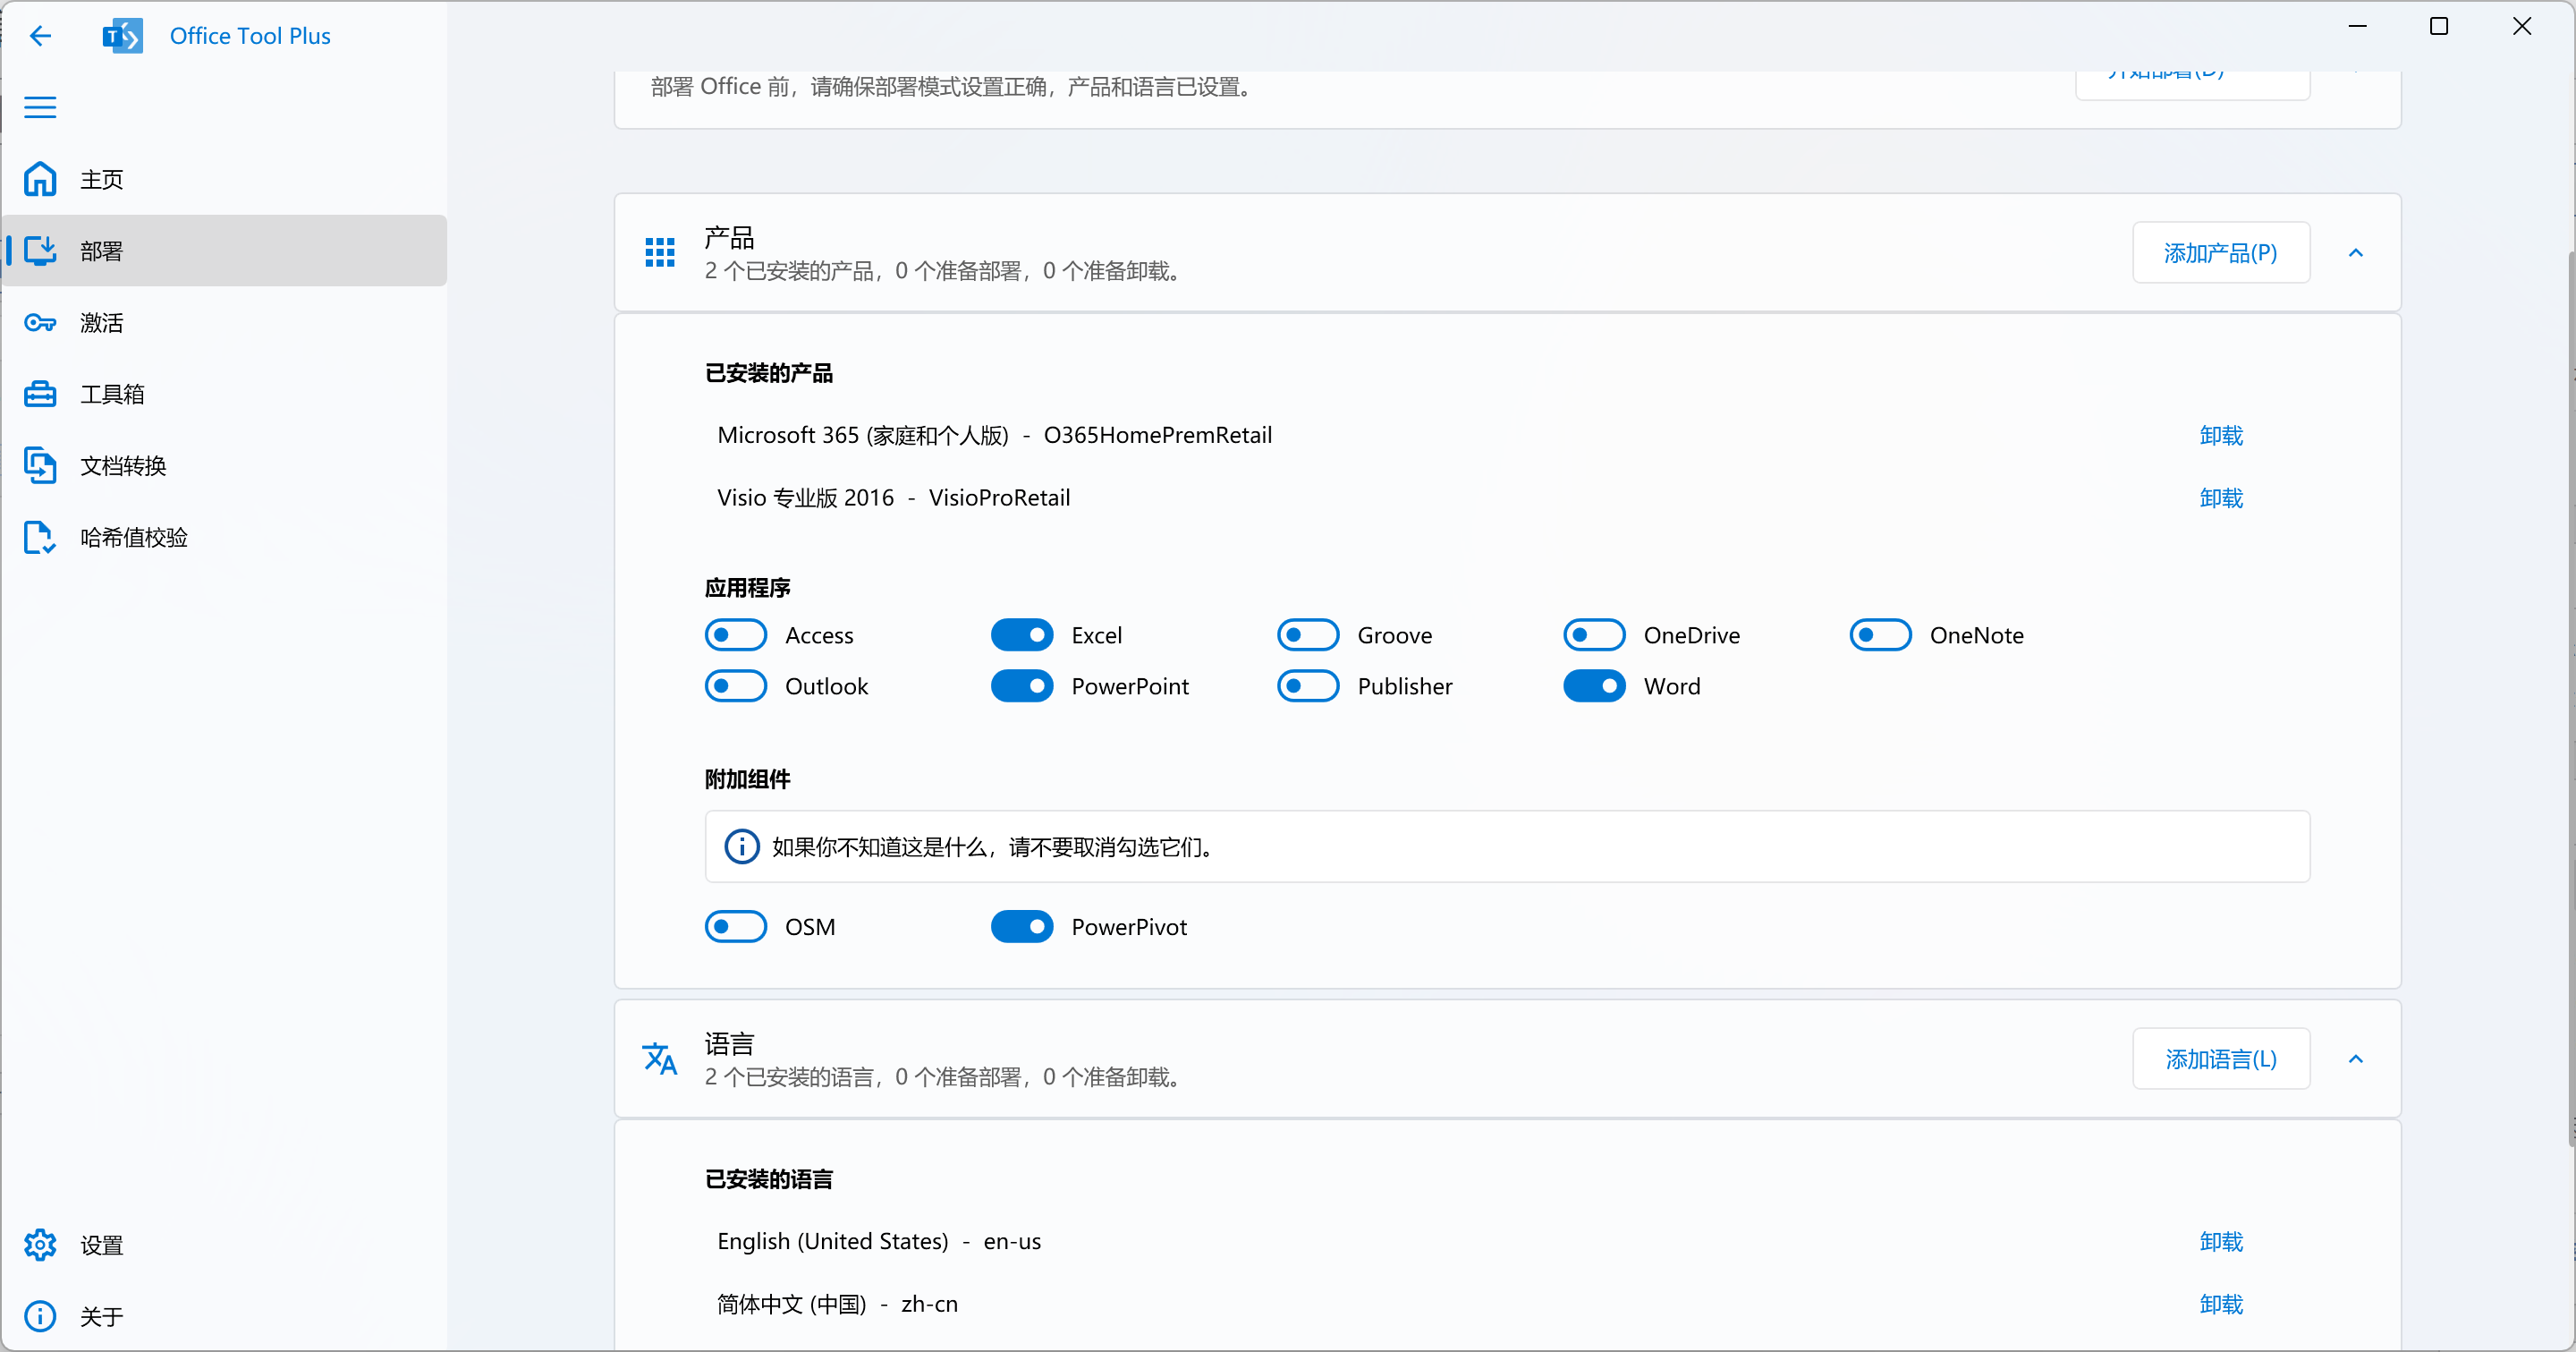Screen dimensions: 2576x1352
Task: Click the 文档转换 document convert icon
Action: tap(40, 465)
